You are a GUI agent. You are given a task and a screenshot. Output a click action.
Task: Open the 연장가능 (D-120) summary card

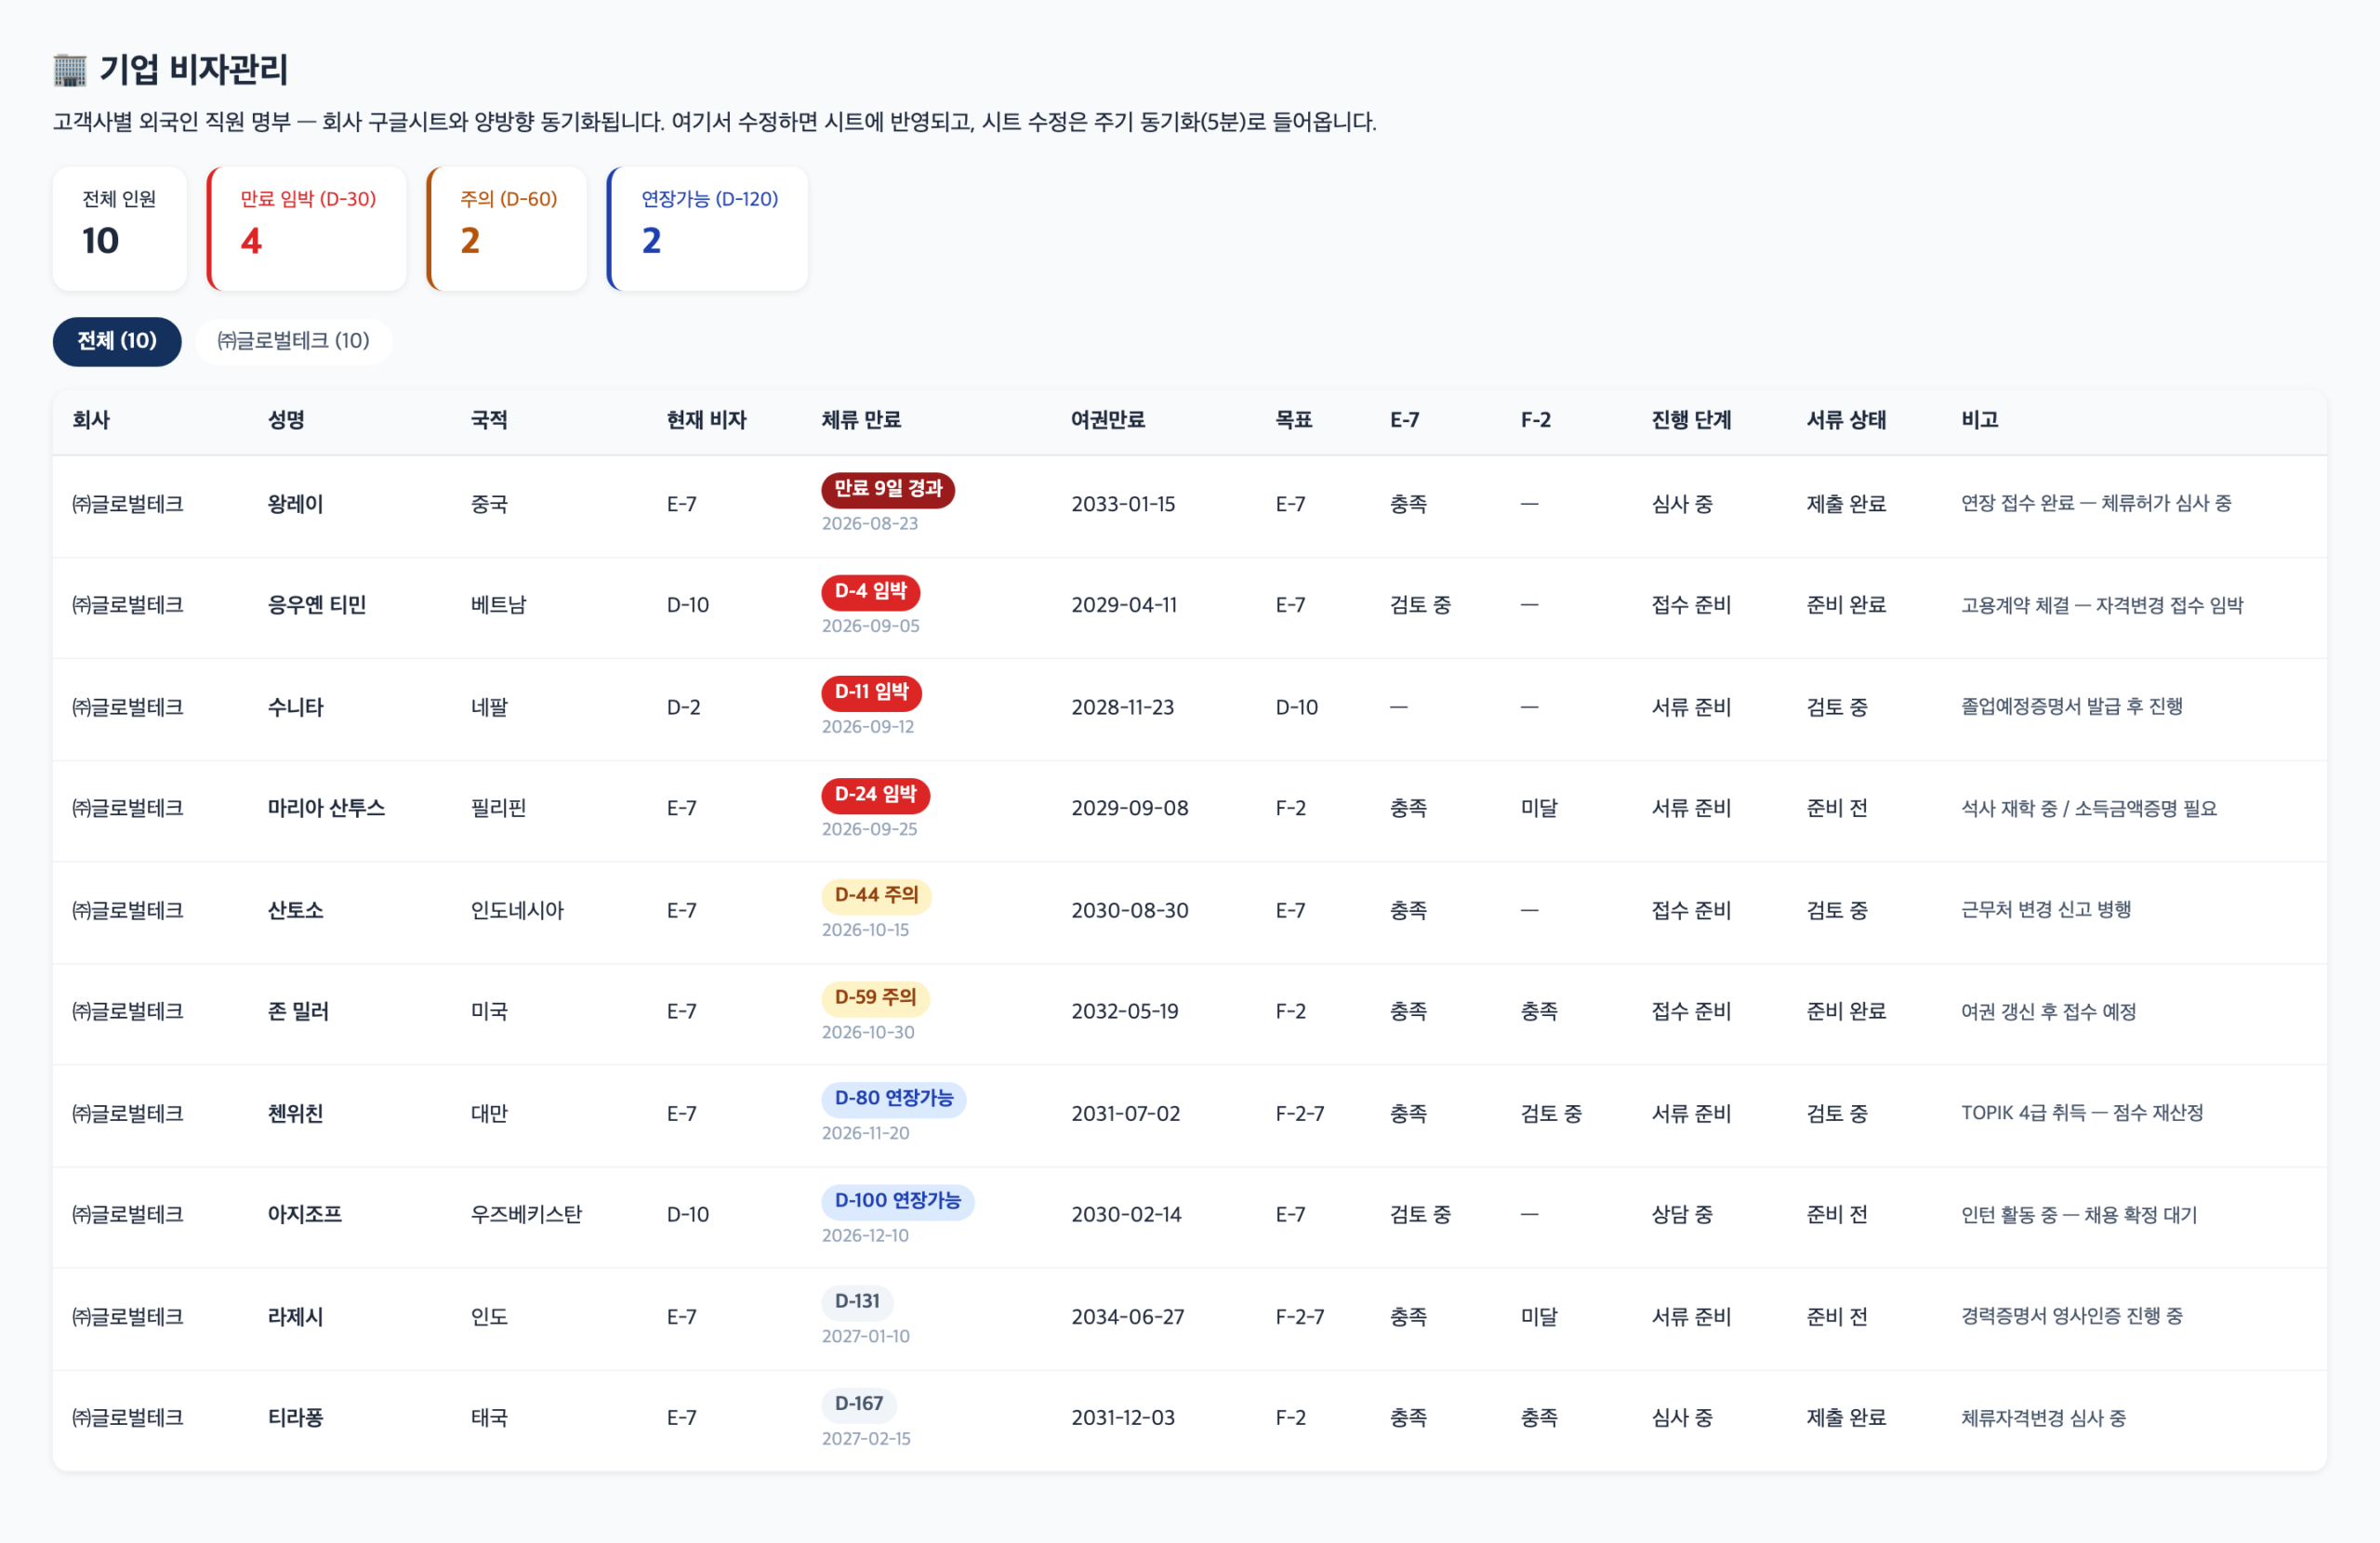click(x=708, y=228)
